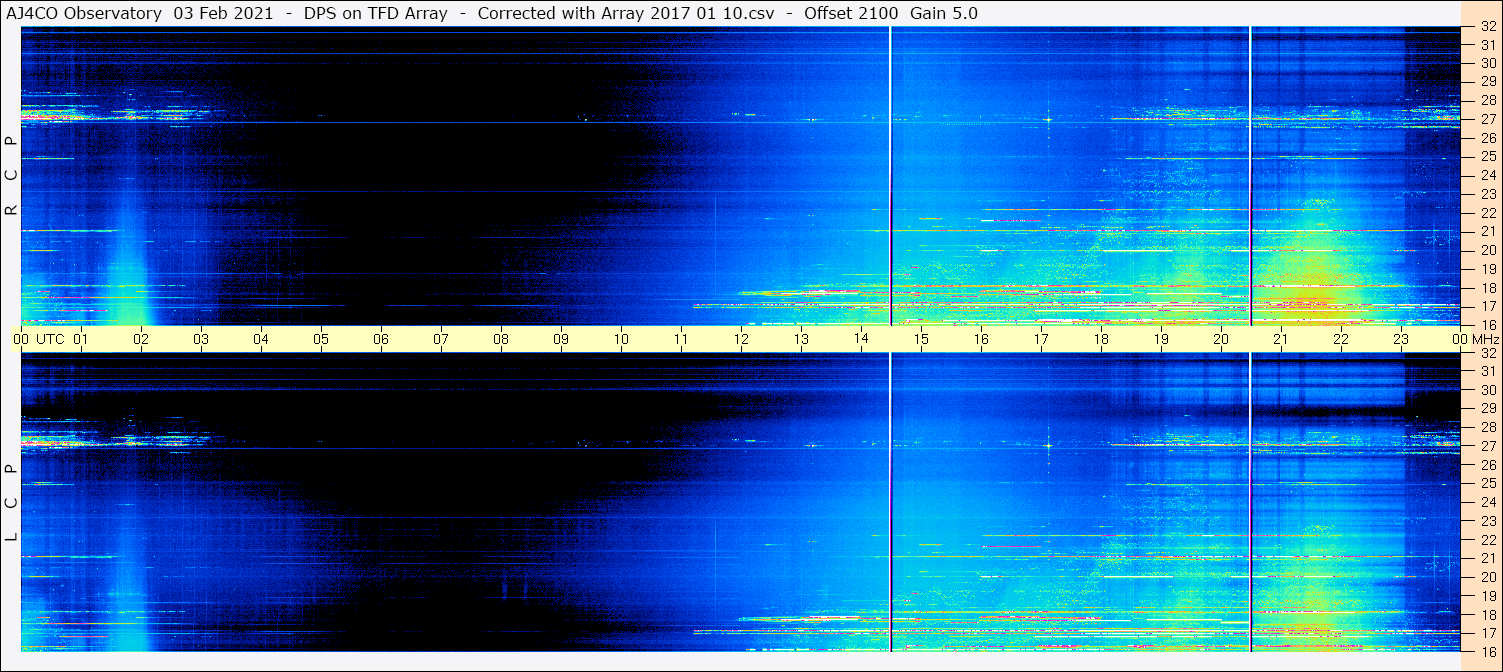Click the 32 MHz label of LCP panel
The width and height of the screenshot is (1503, 672).
pos(1487,353)
